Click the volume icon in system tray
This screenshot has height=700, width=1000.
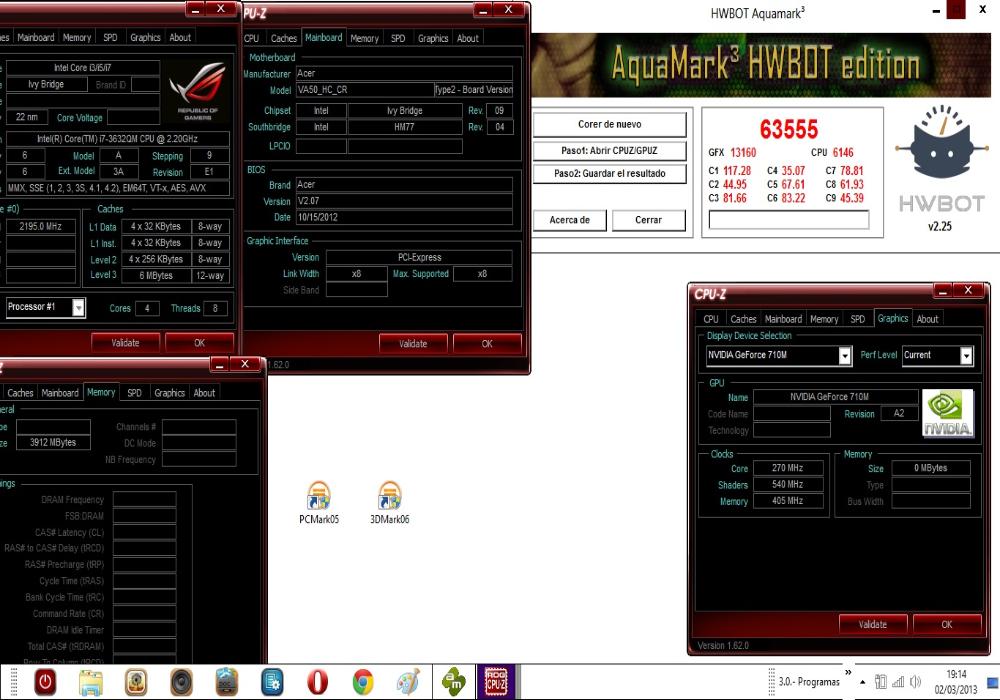(x=915, y=682)
